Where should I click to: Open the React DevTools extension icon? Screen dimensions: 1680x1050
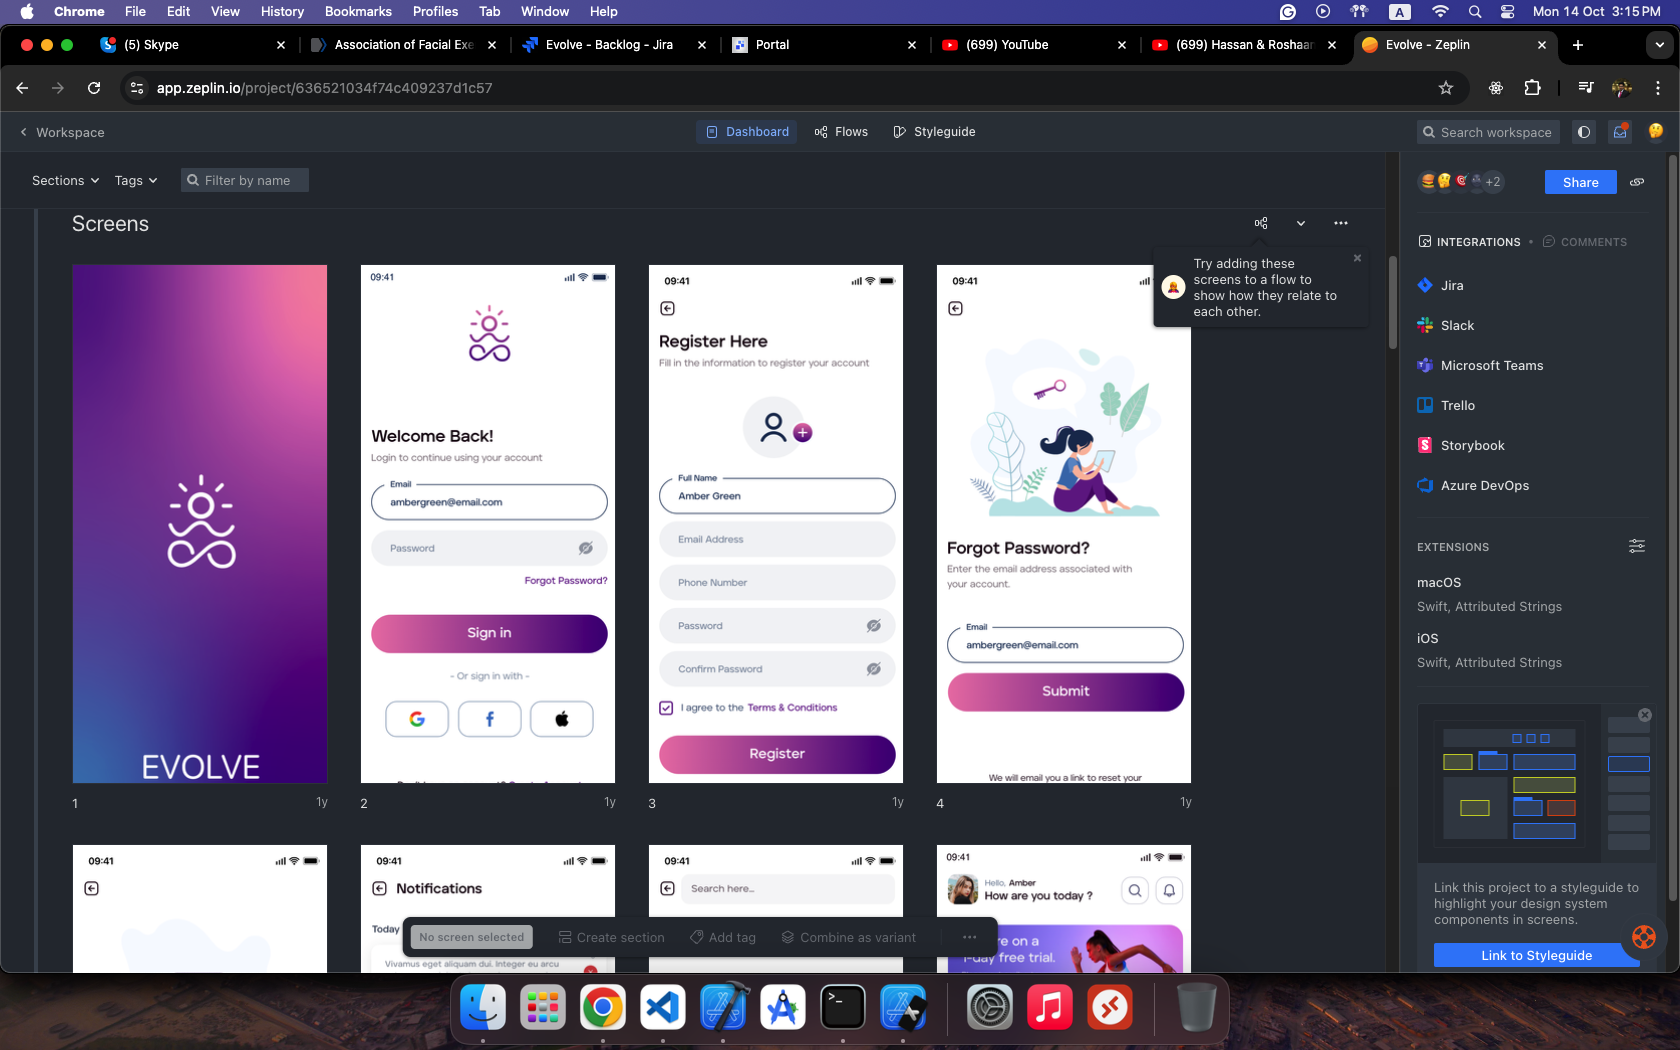click(1496, 88)
